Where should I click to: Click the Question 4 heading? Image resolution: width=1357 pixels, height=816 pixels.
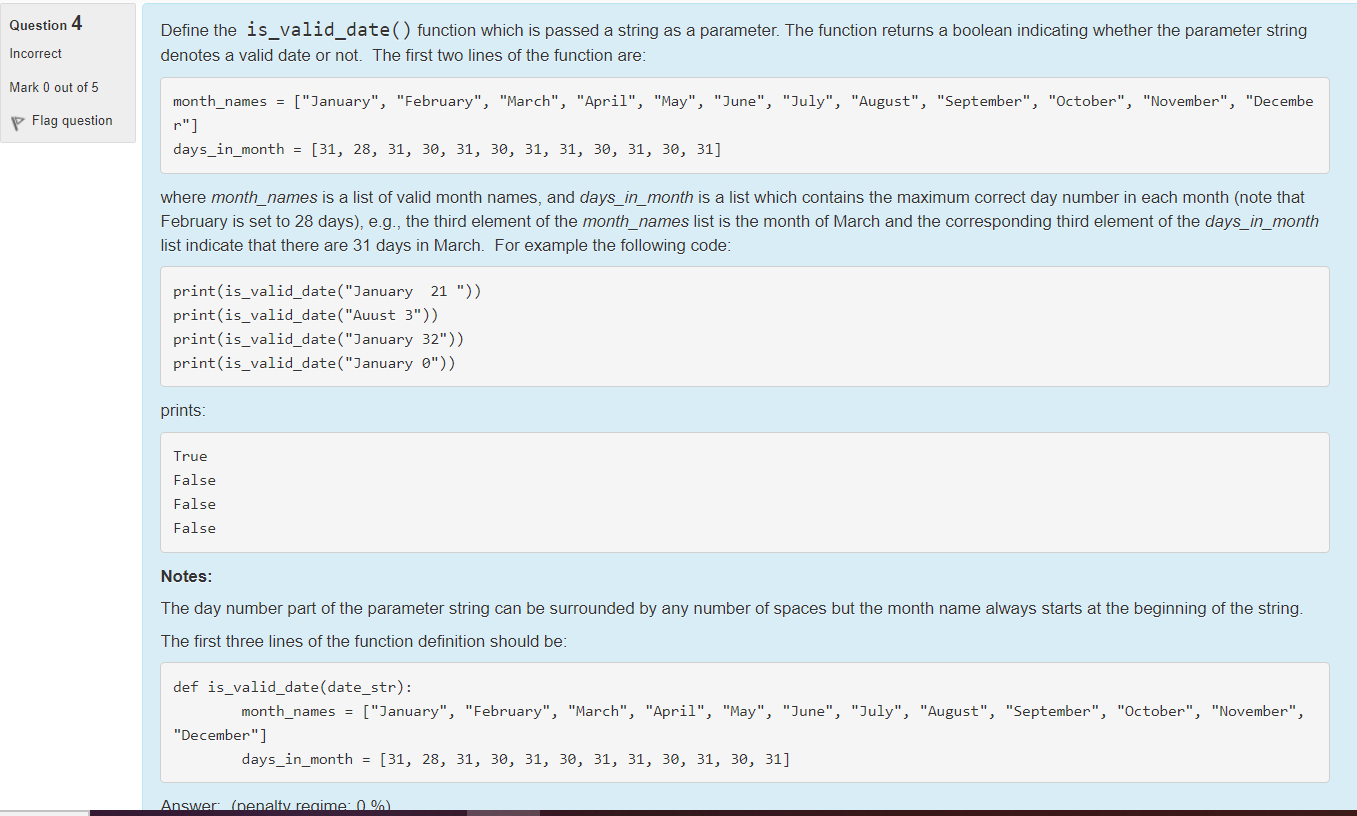[44, 23]
